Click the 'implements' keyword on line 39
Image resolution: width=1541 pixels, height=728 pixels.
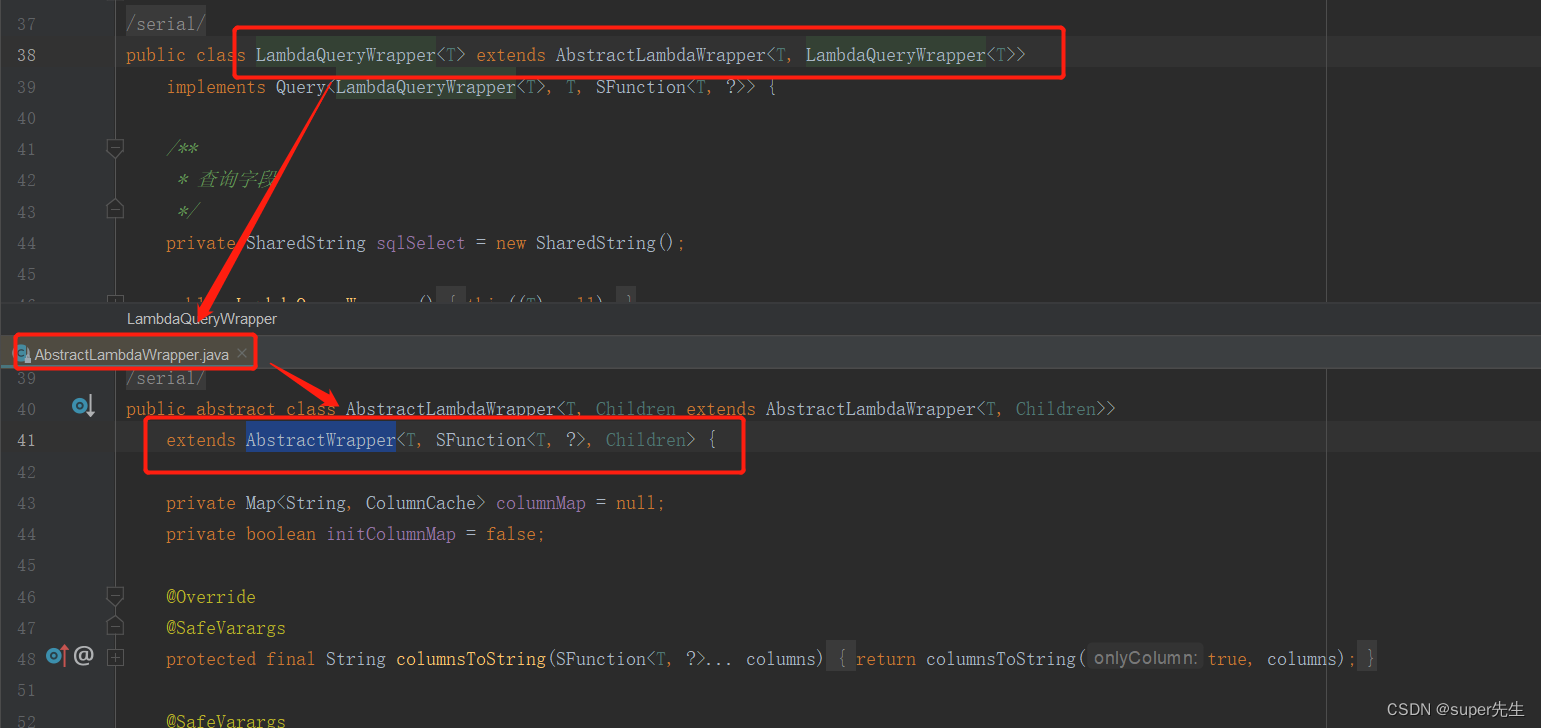coord(216,87)
